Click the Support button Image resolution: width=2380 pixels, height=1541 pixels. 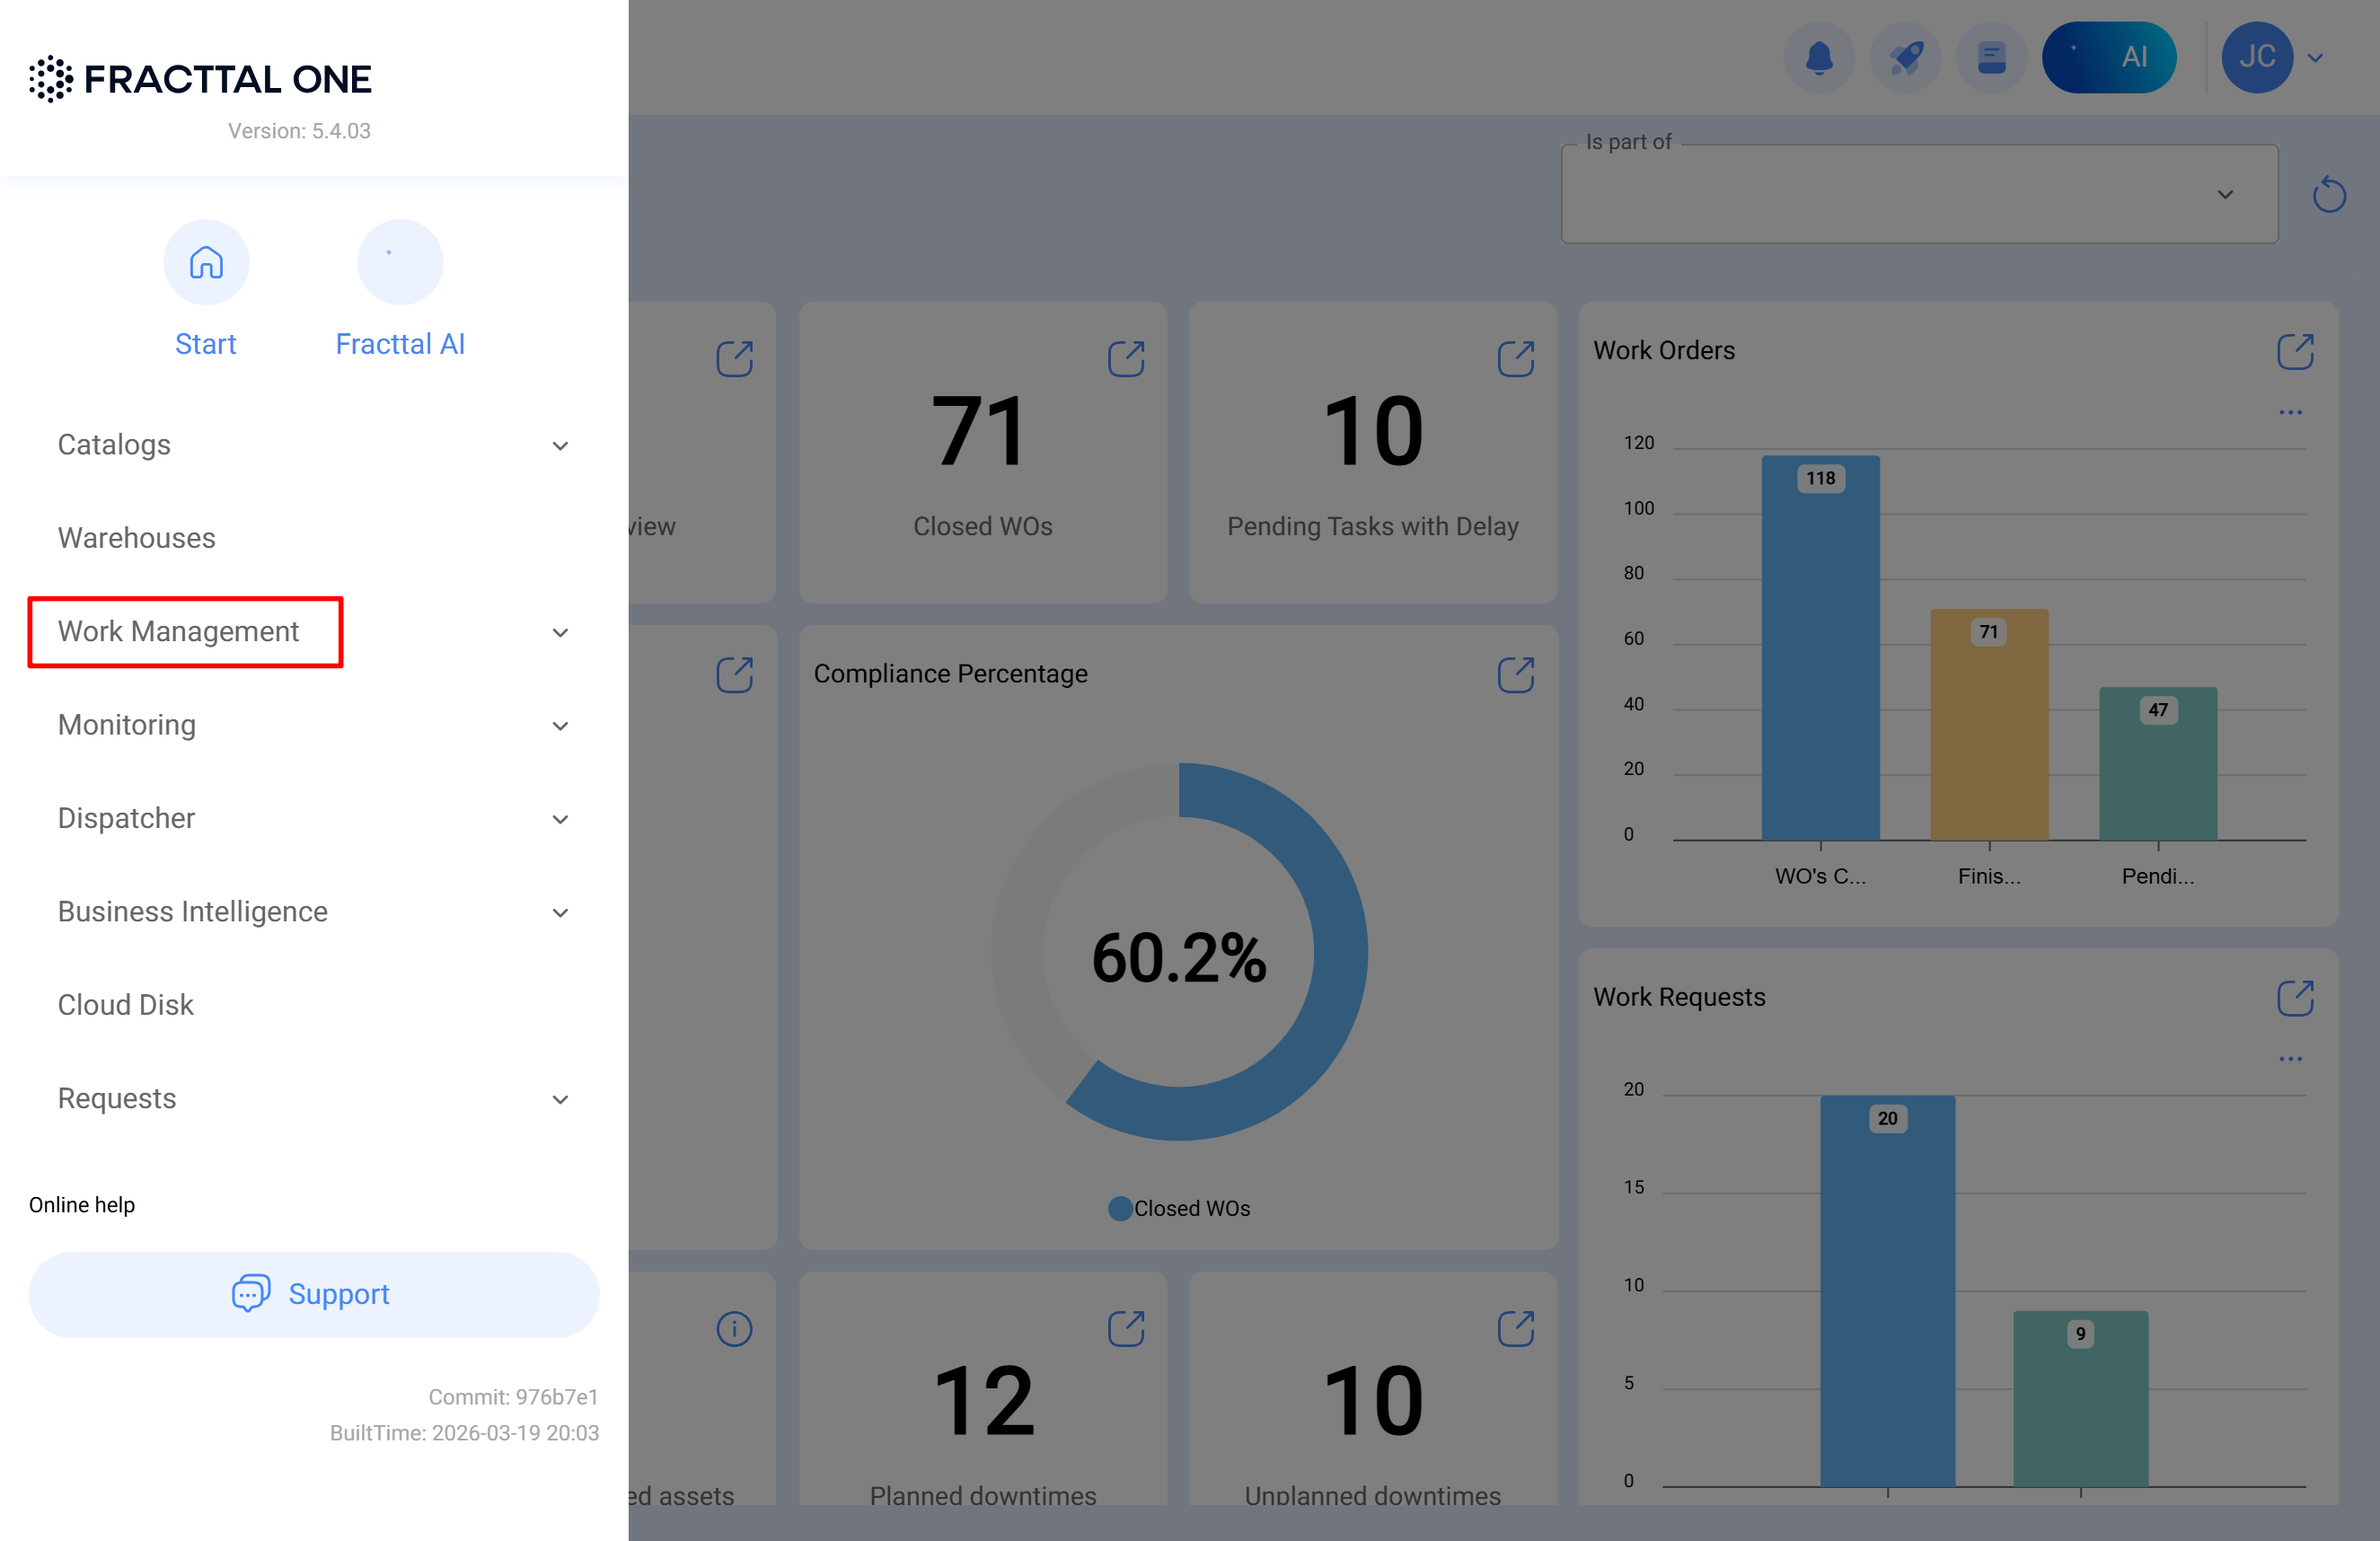coord(313,1294)
